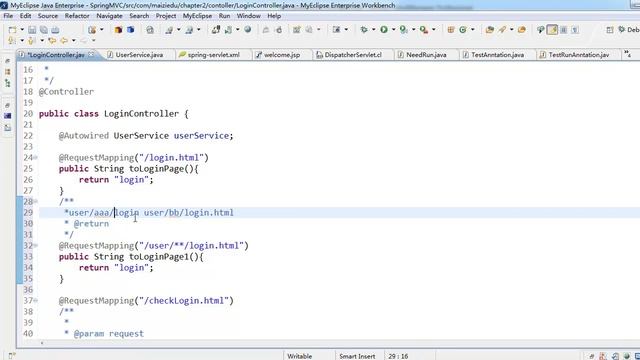Click the toLoginPage1 method name
Screen dimensions: 640x360
[x=159, y=257]
